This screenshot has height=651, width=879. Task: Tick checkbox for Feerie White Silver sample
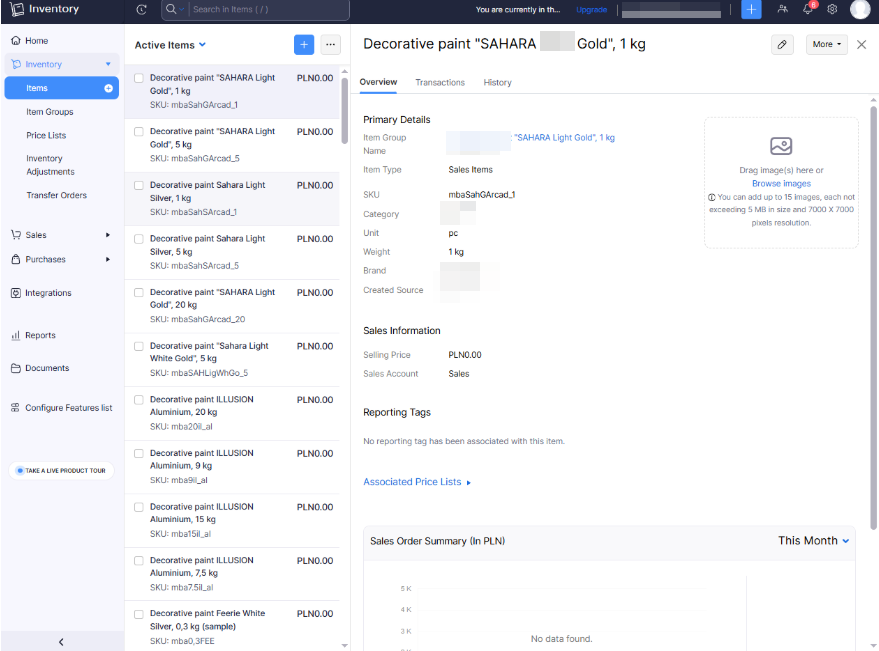coord(139,614)
